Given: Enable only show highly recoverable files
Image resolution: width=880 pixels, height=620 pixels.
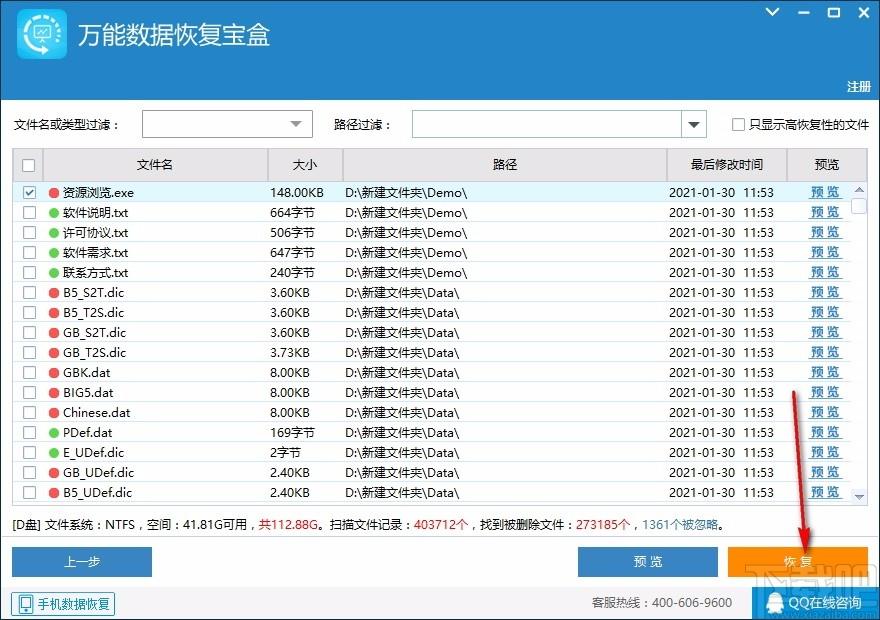Looking at the screenshot, I should [x=738, y=125].
